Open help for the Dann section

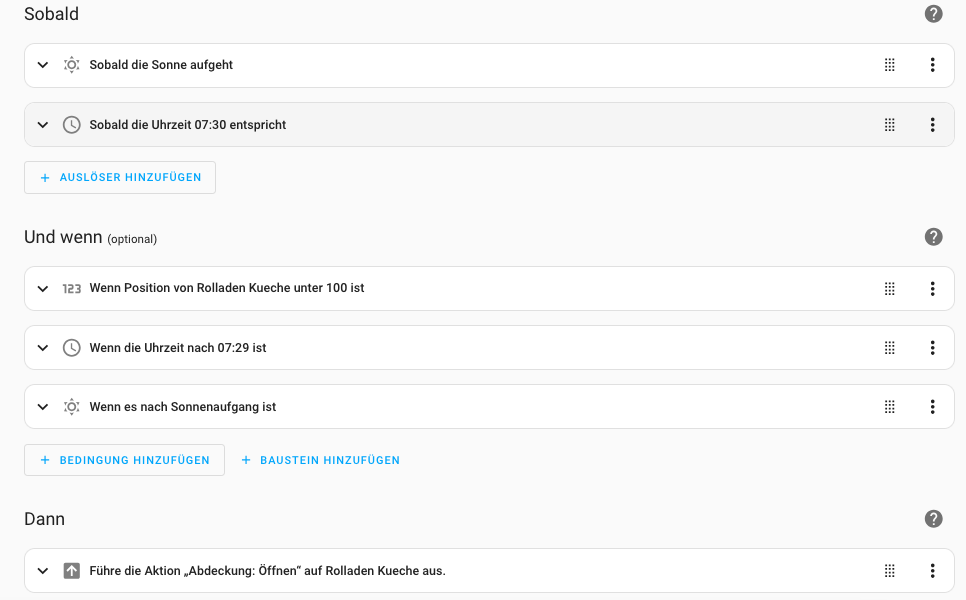tap(933, 519)
